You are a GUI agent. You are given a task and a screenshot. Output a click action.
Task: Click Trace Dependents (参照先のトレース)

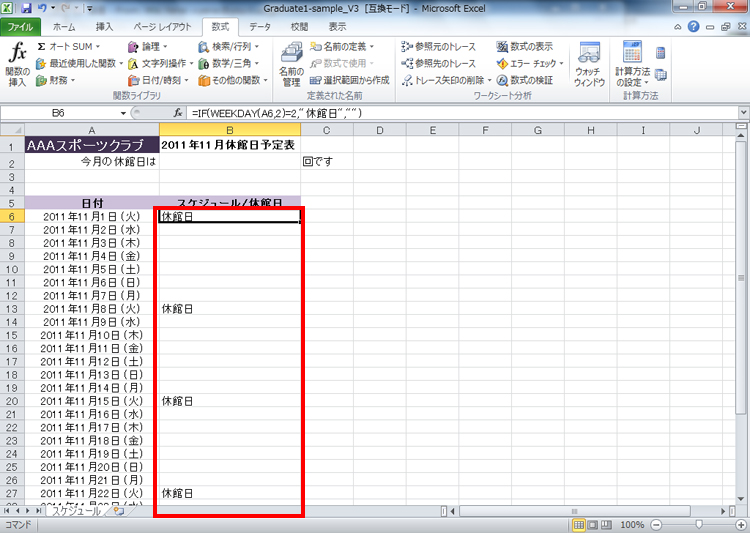(x=439, y=63)
